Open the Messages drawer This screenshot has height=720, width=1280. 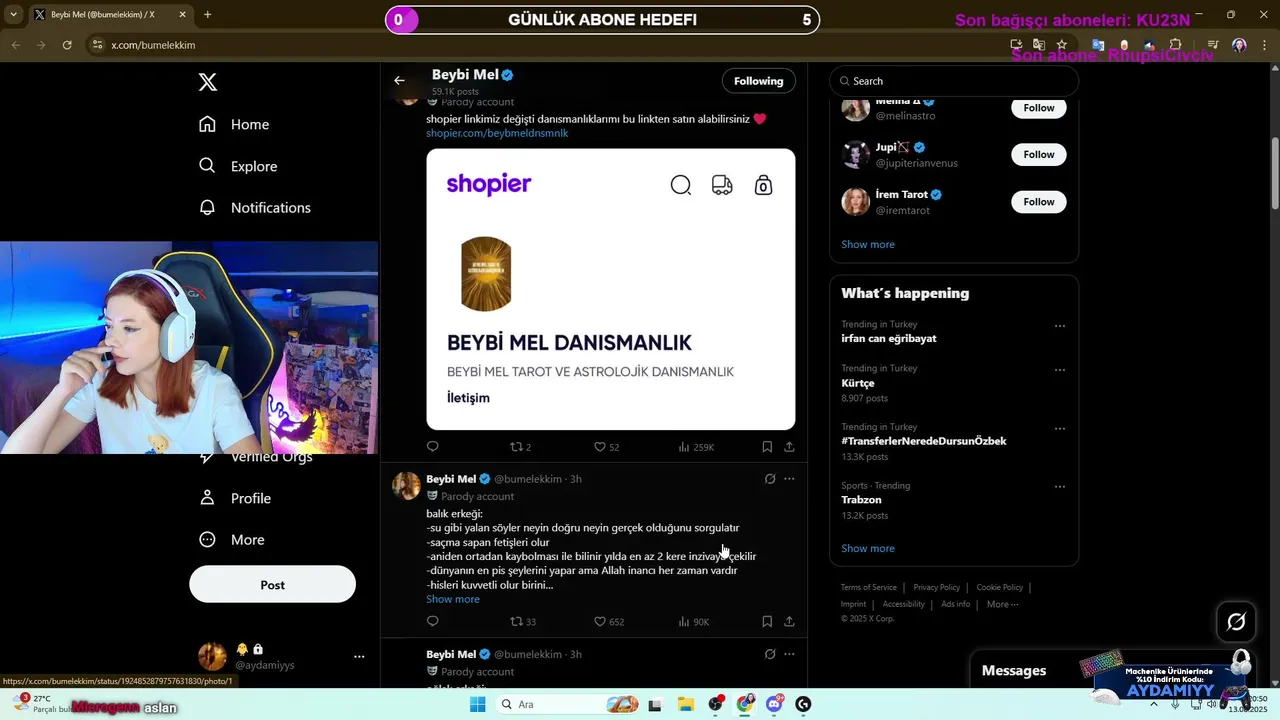tap(1014, 671)
